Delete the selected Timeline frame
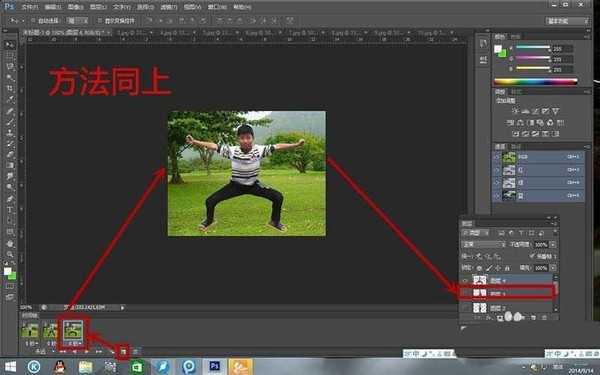The width and height of the screenshot is (600, 375). (x=135, y=351)
